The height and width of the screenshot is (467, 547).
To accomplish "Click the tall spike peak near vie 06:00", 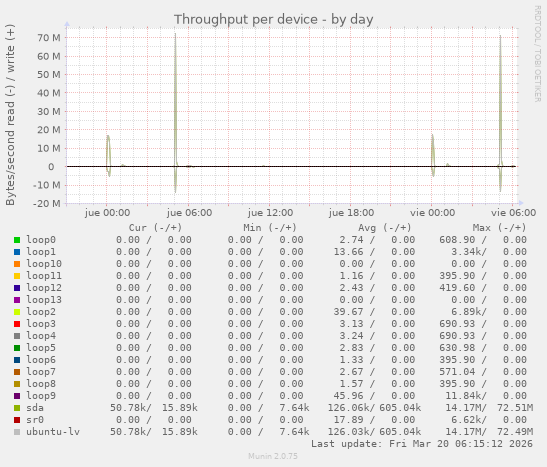I will click(500, 36).
